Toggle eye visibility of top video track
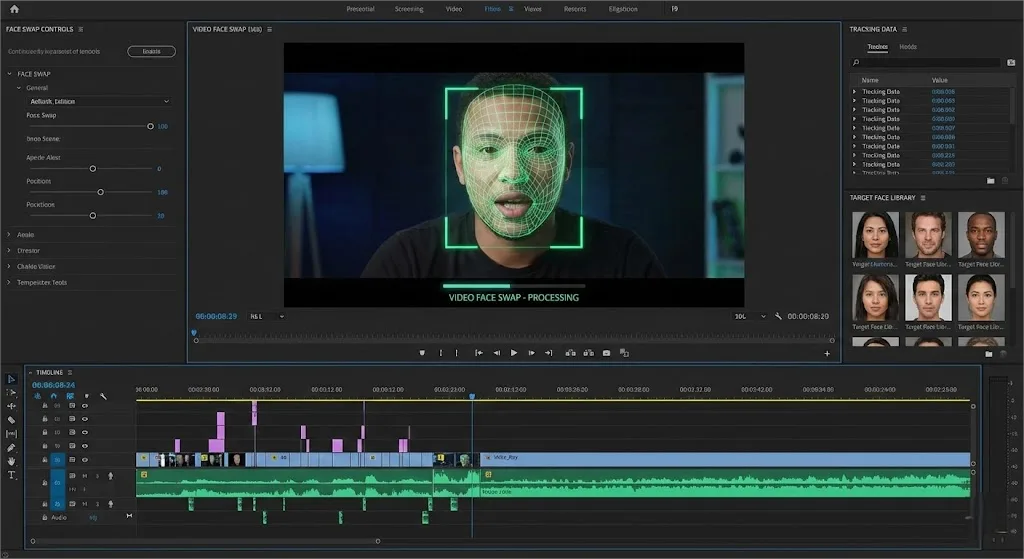This screenshot has height=559, width=1024. [85, 406]
